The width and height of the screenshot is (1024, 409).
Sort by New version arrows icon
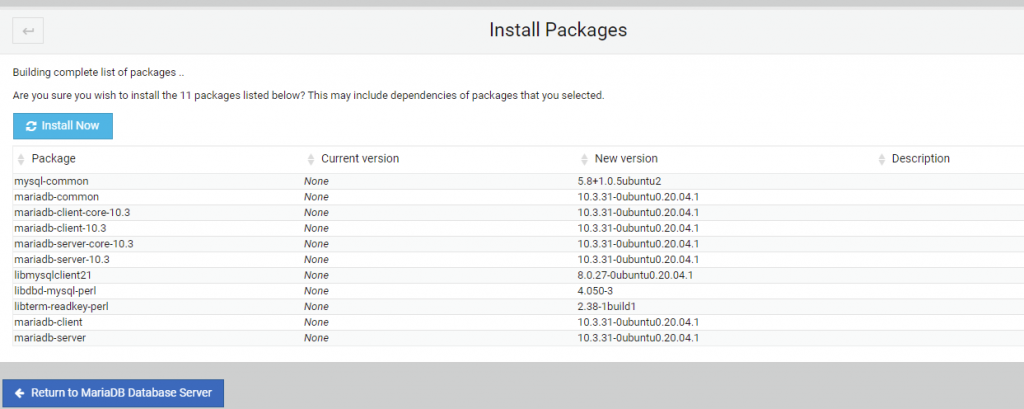[x=584, y=160]
